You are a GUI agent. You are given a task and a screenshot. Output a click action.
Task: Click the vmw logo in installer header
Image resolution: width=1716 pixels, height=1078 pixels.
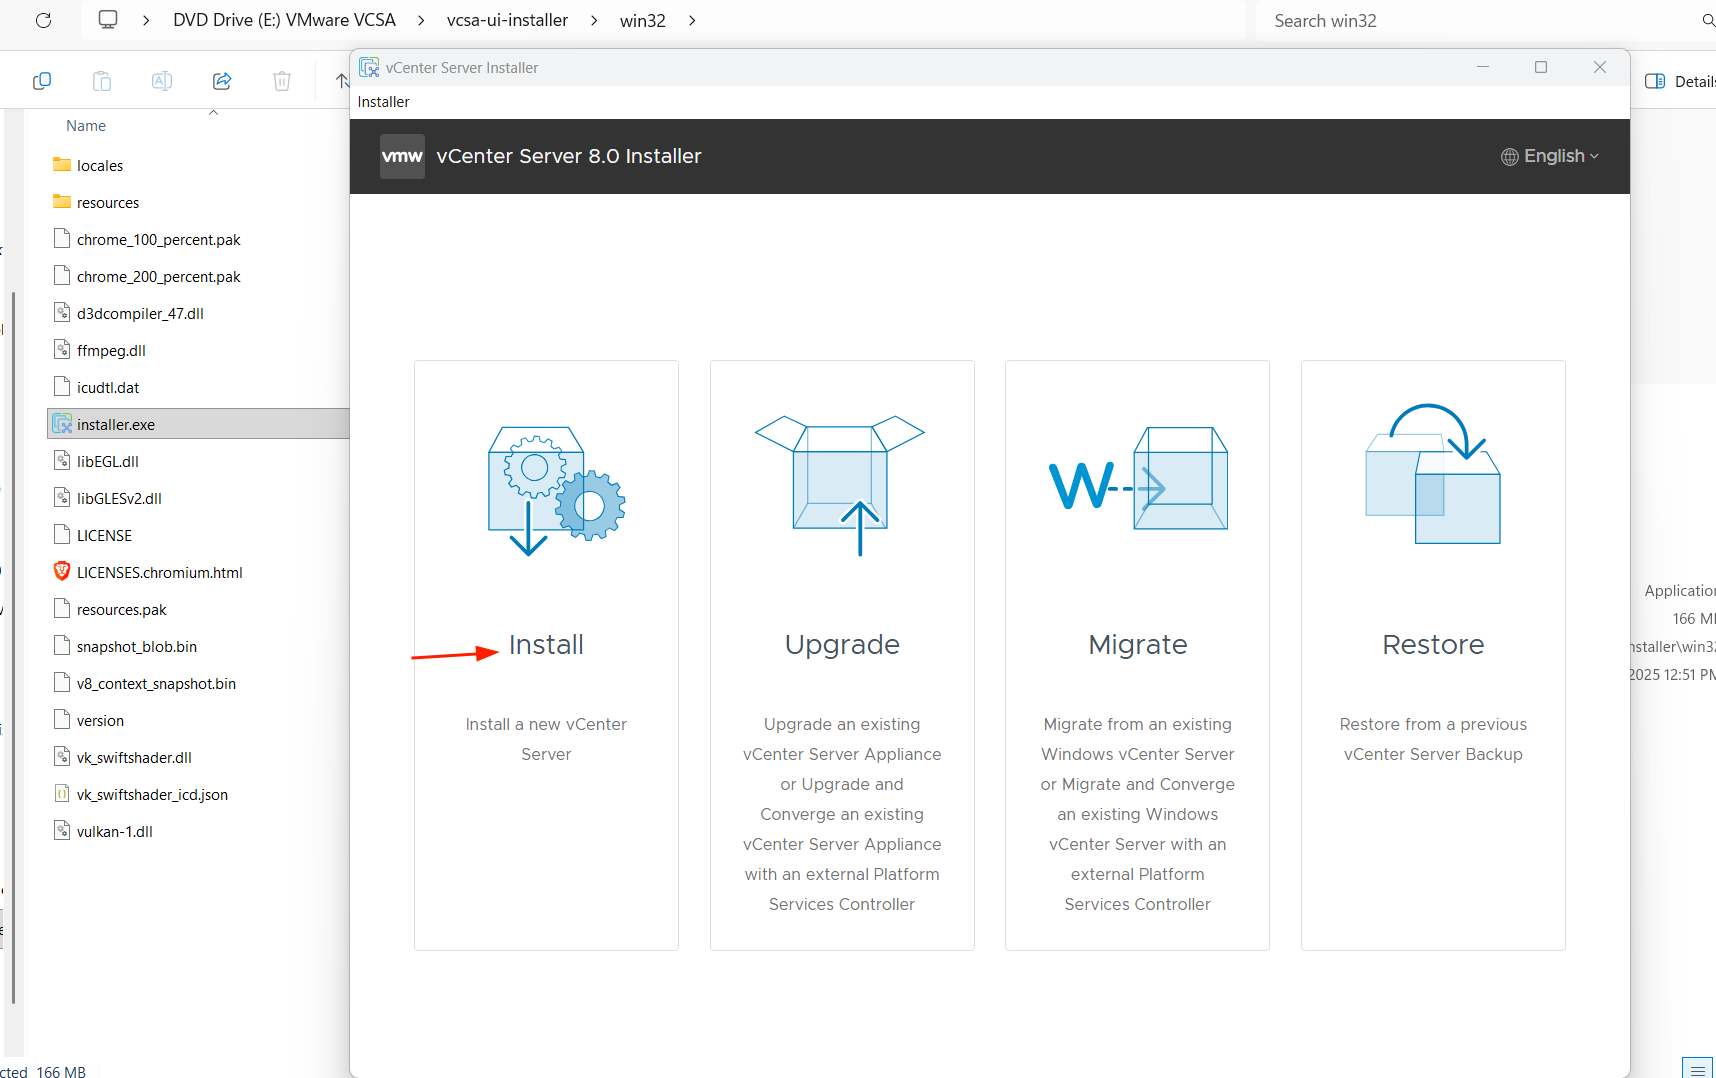[x=402, y=156]
